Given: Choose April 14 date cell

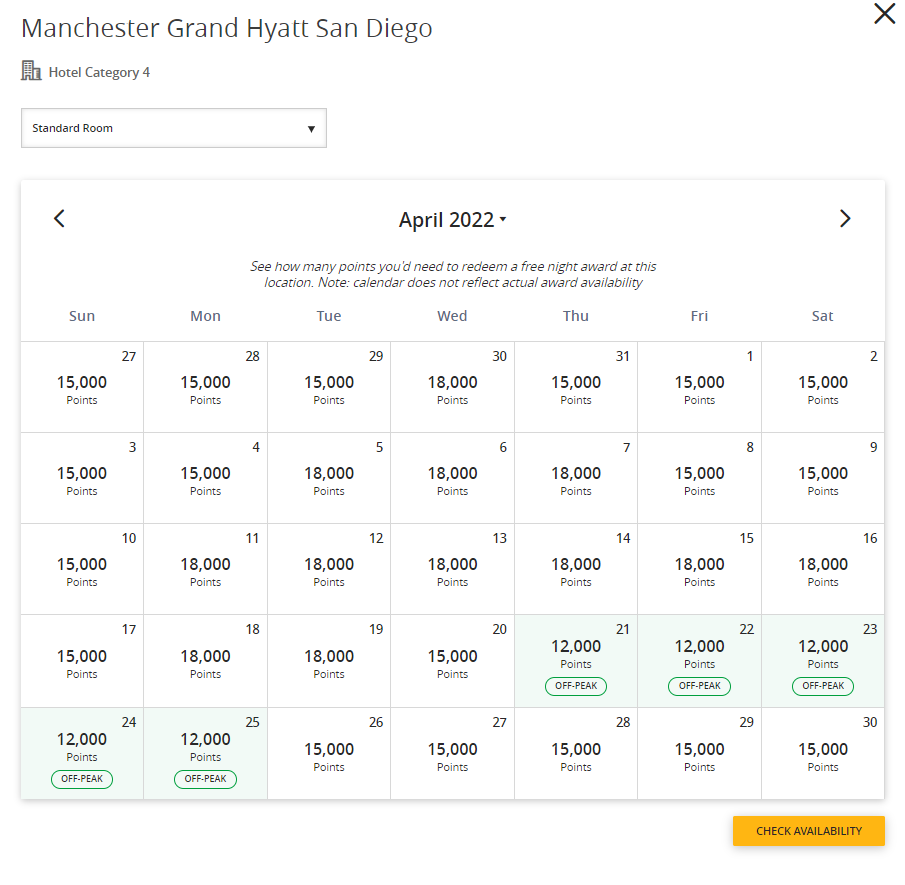Looking at the screenshot, I should point(576,569).
